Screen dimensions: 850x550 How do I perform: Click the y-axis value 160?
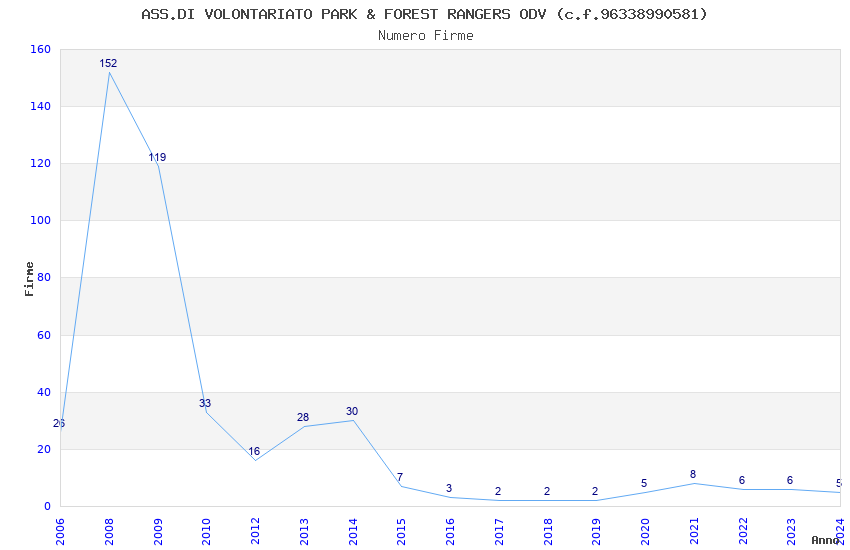point(41,49)
